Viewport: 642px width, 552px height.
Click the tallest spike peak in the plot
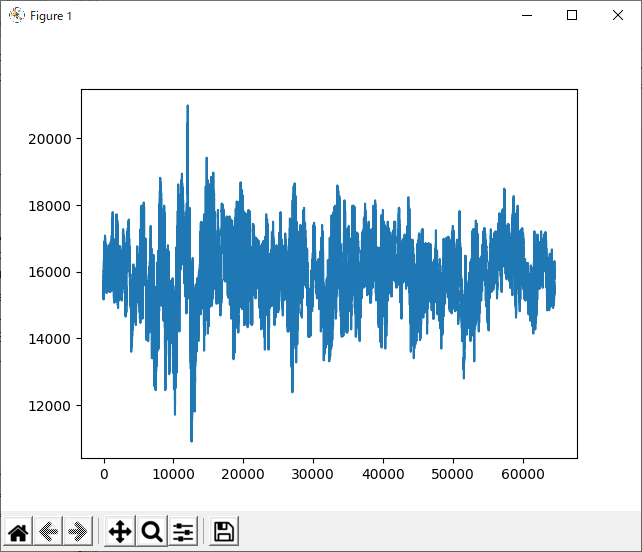click(x=187, y=106)
